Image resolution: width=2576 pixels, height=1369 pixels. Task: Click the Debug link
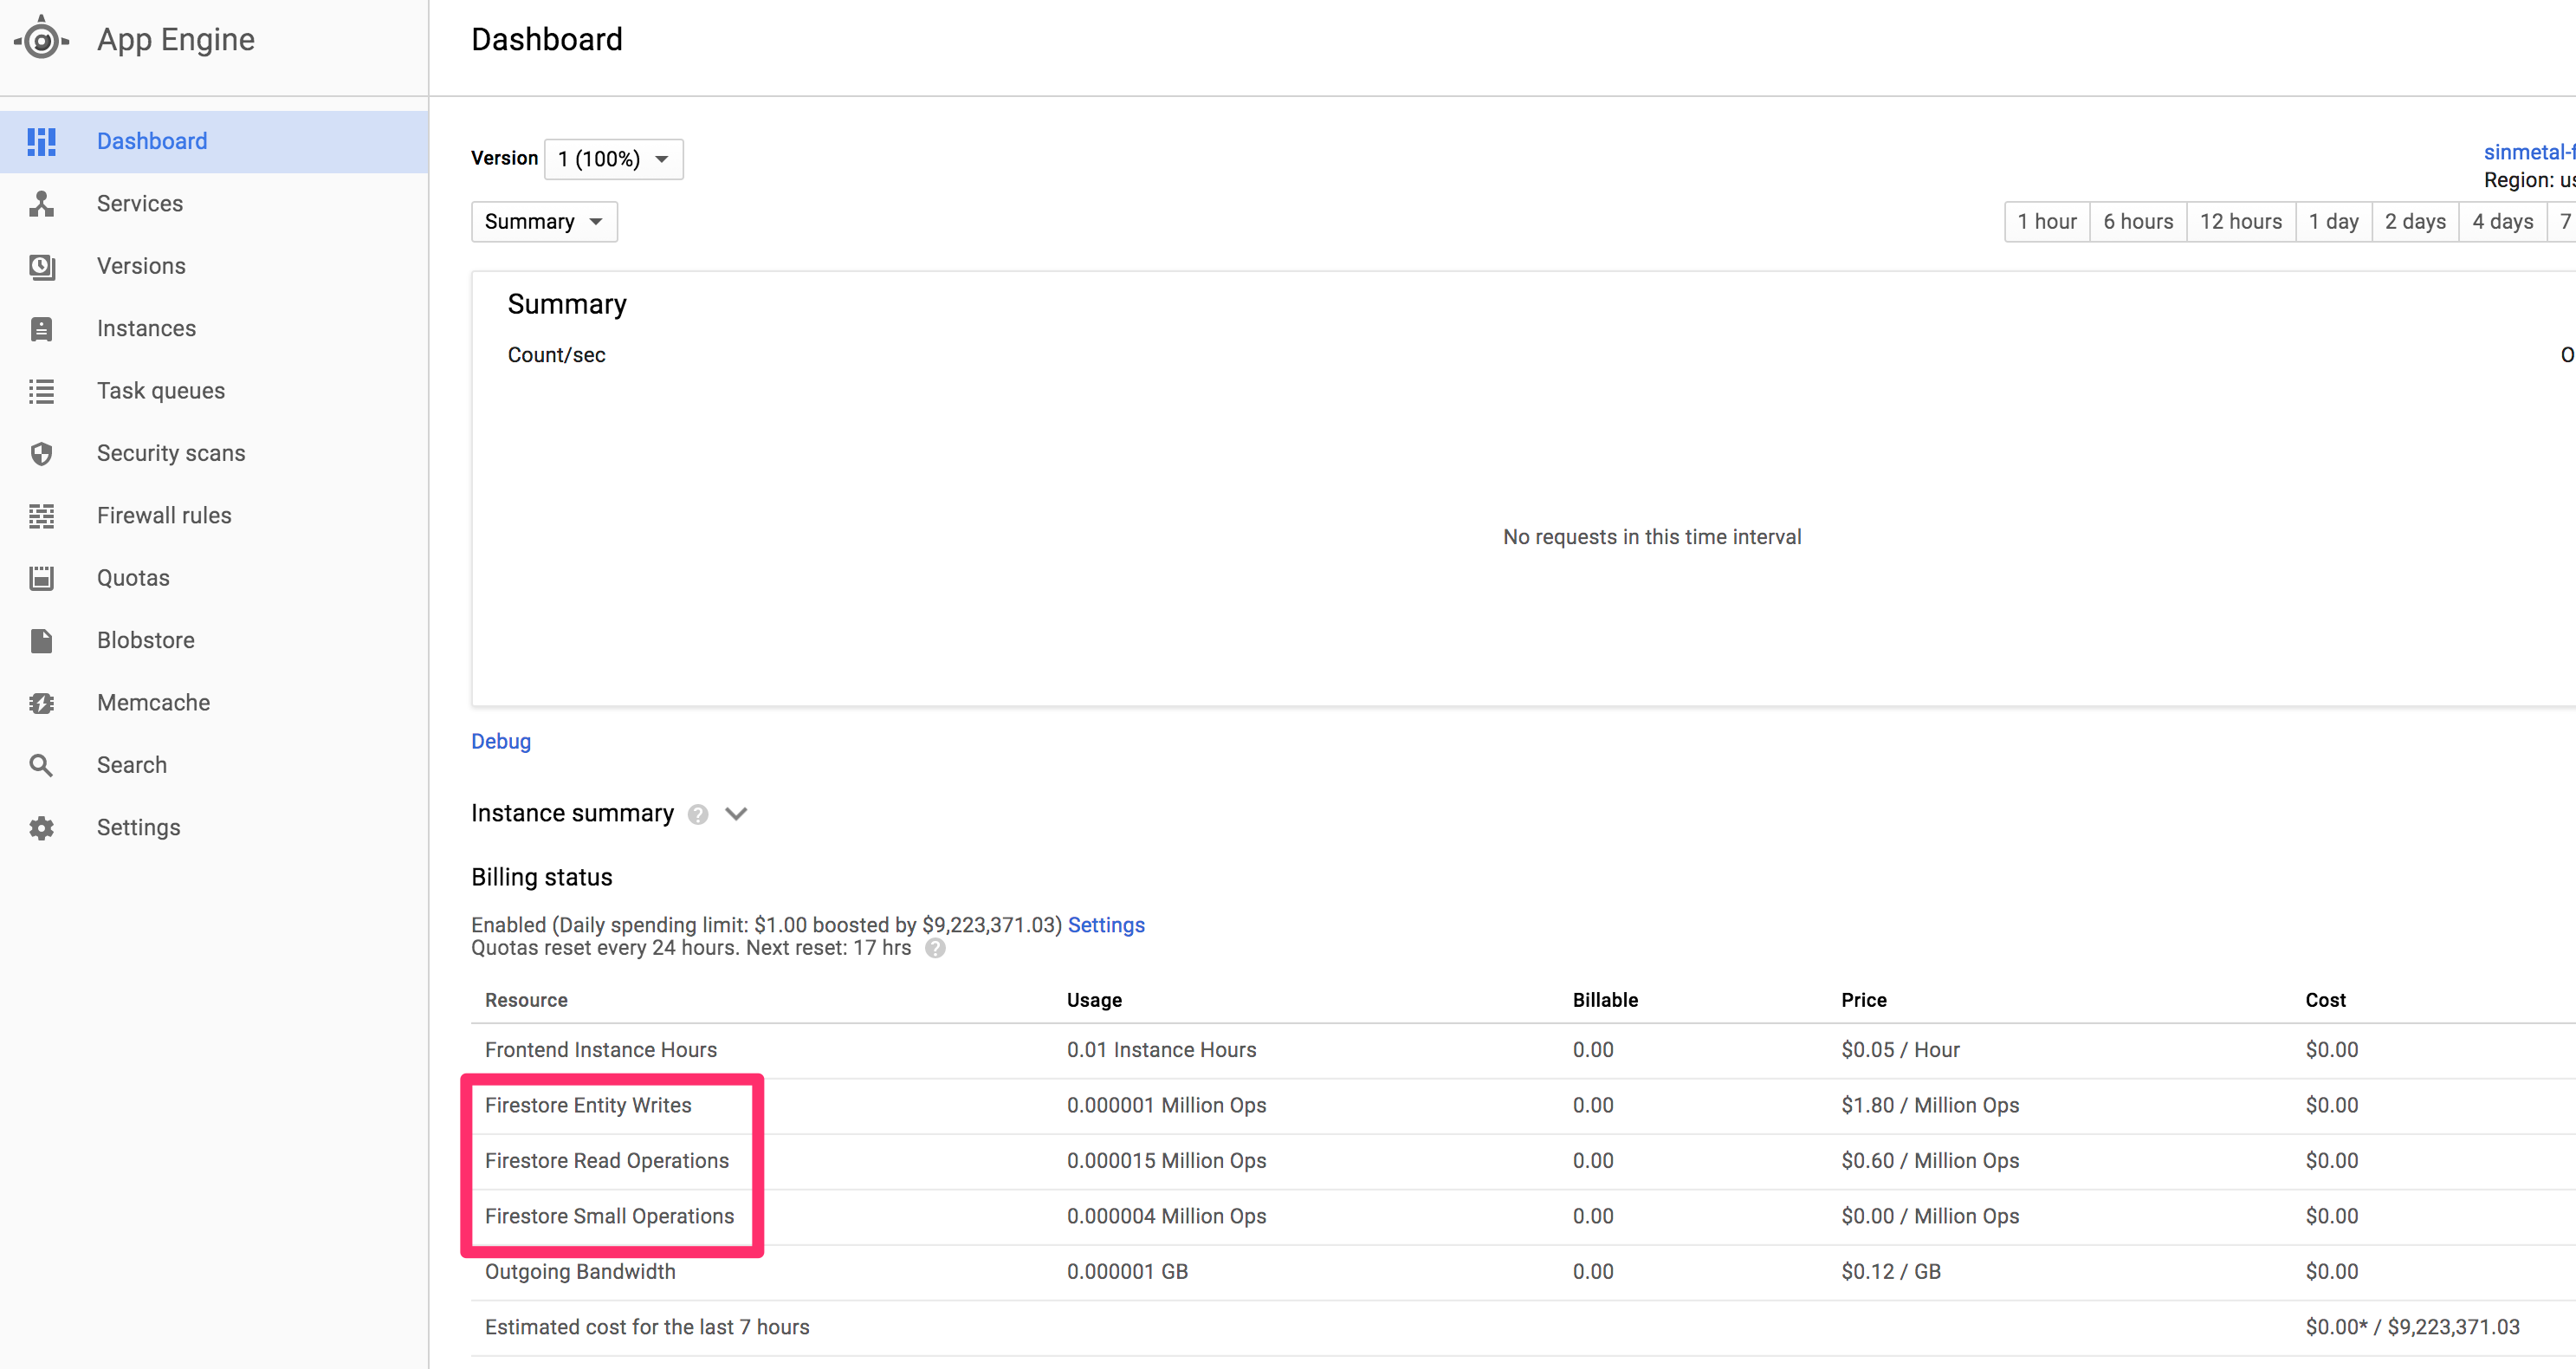[500, 741]
